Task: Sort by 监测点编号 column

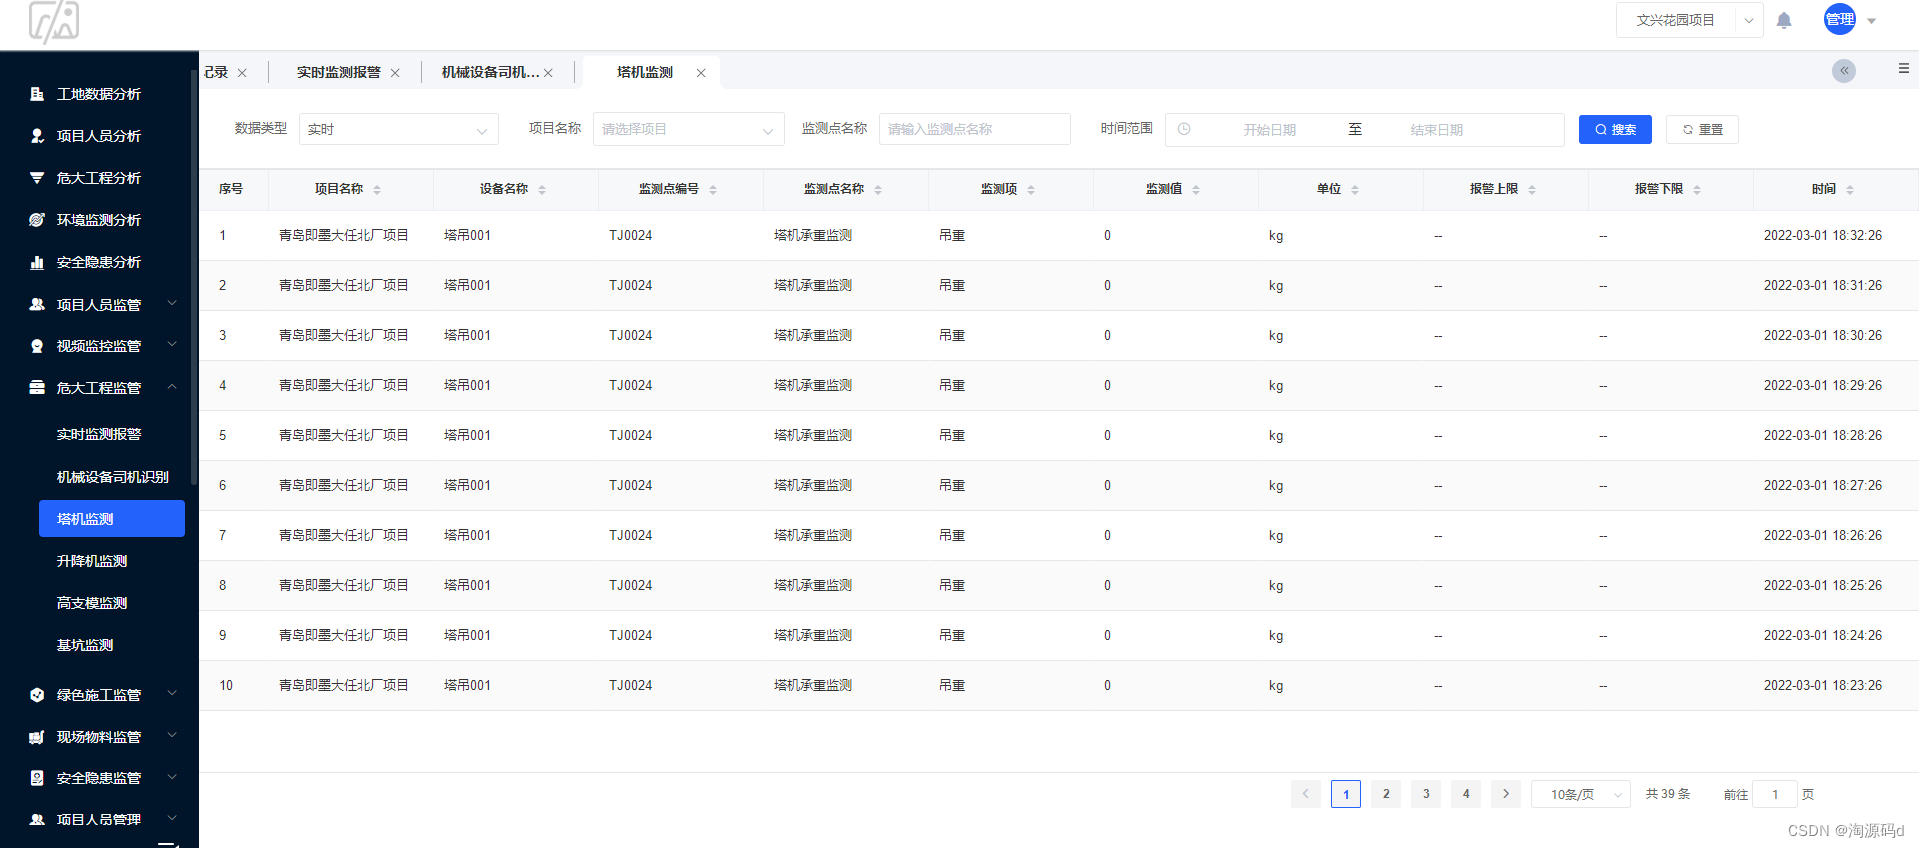Action: [x=713, y=189]
